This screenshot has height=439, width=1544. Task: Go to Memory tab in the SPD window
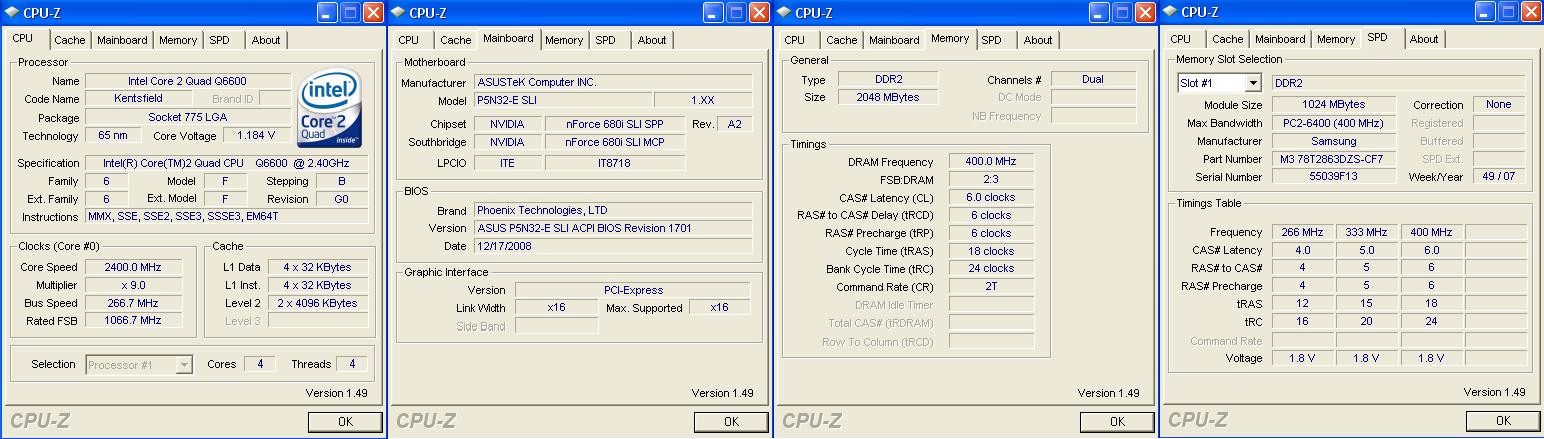tap(1336, 40)
